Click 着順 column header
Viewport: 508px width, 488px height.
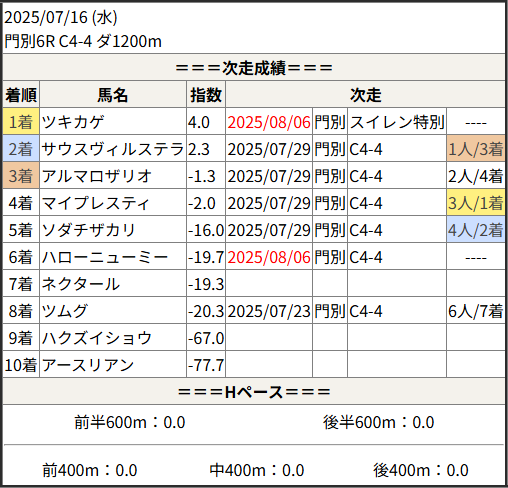coord(21,95)
